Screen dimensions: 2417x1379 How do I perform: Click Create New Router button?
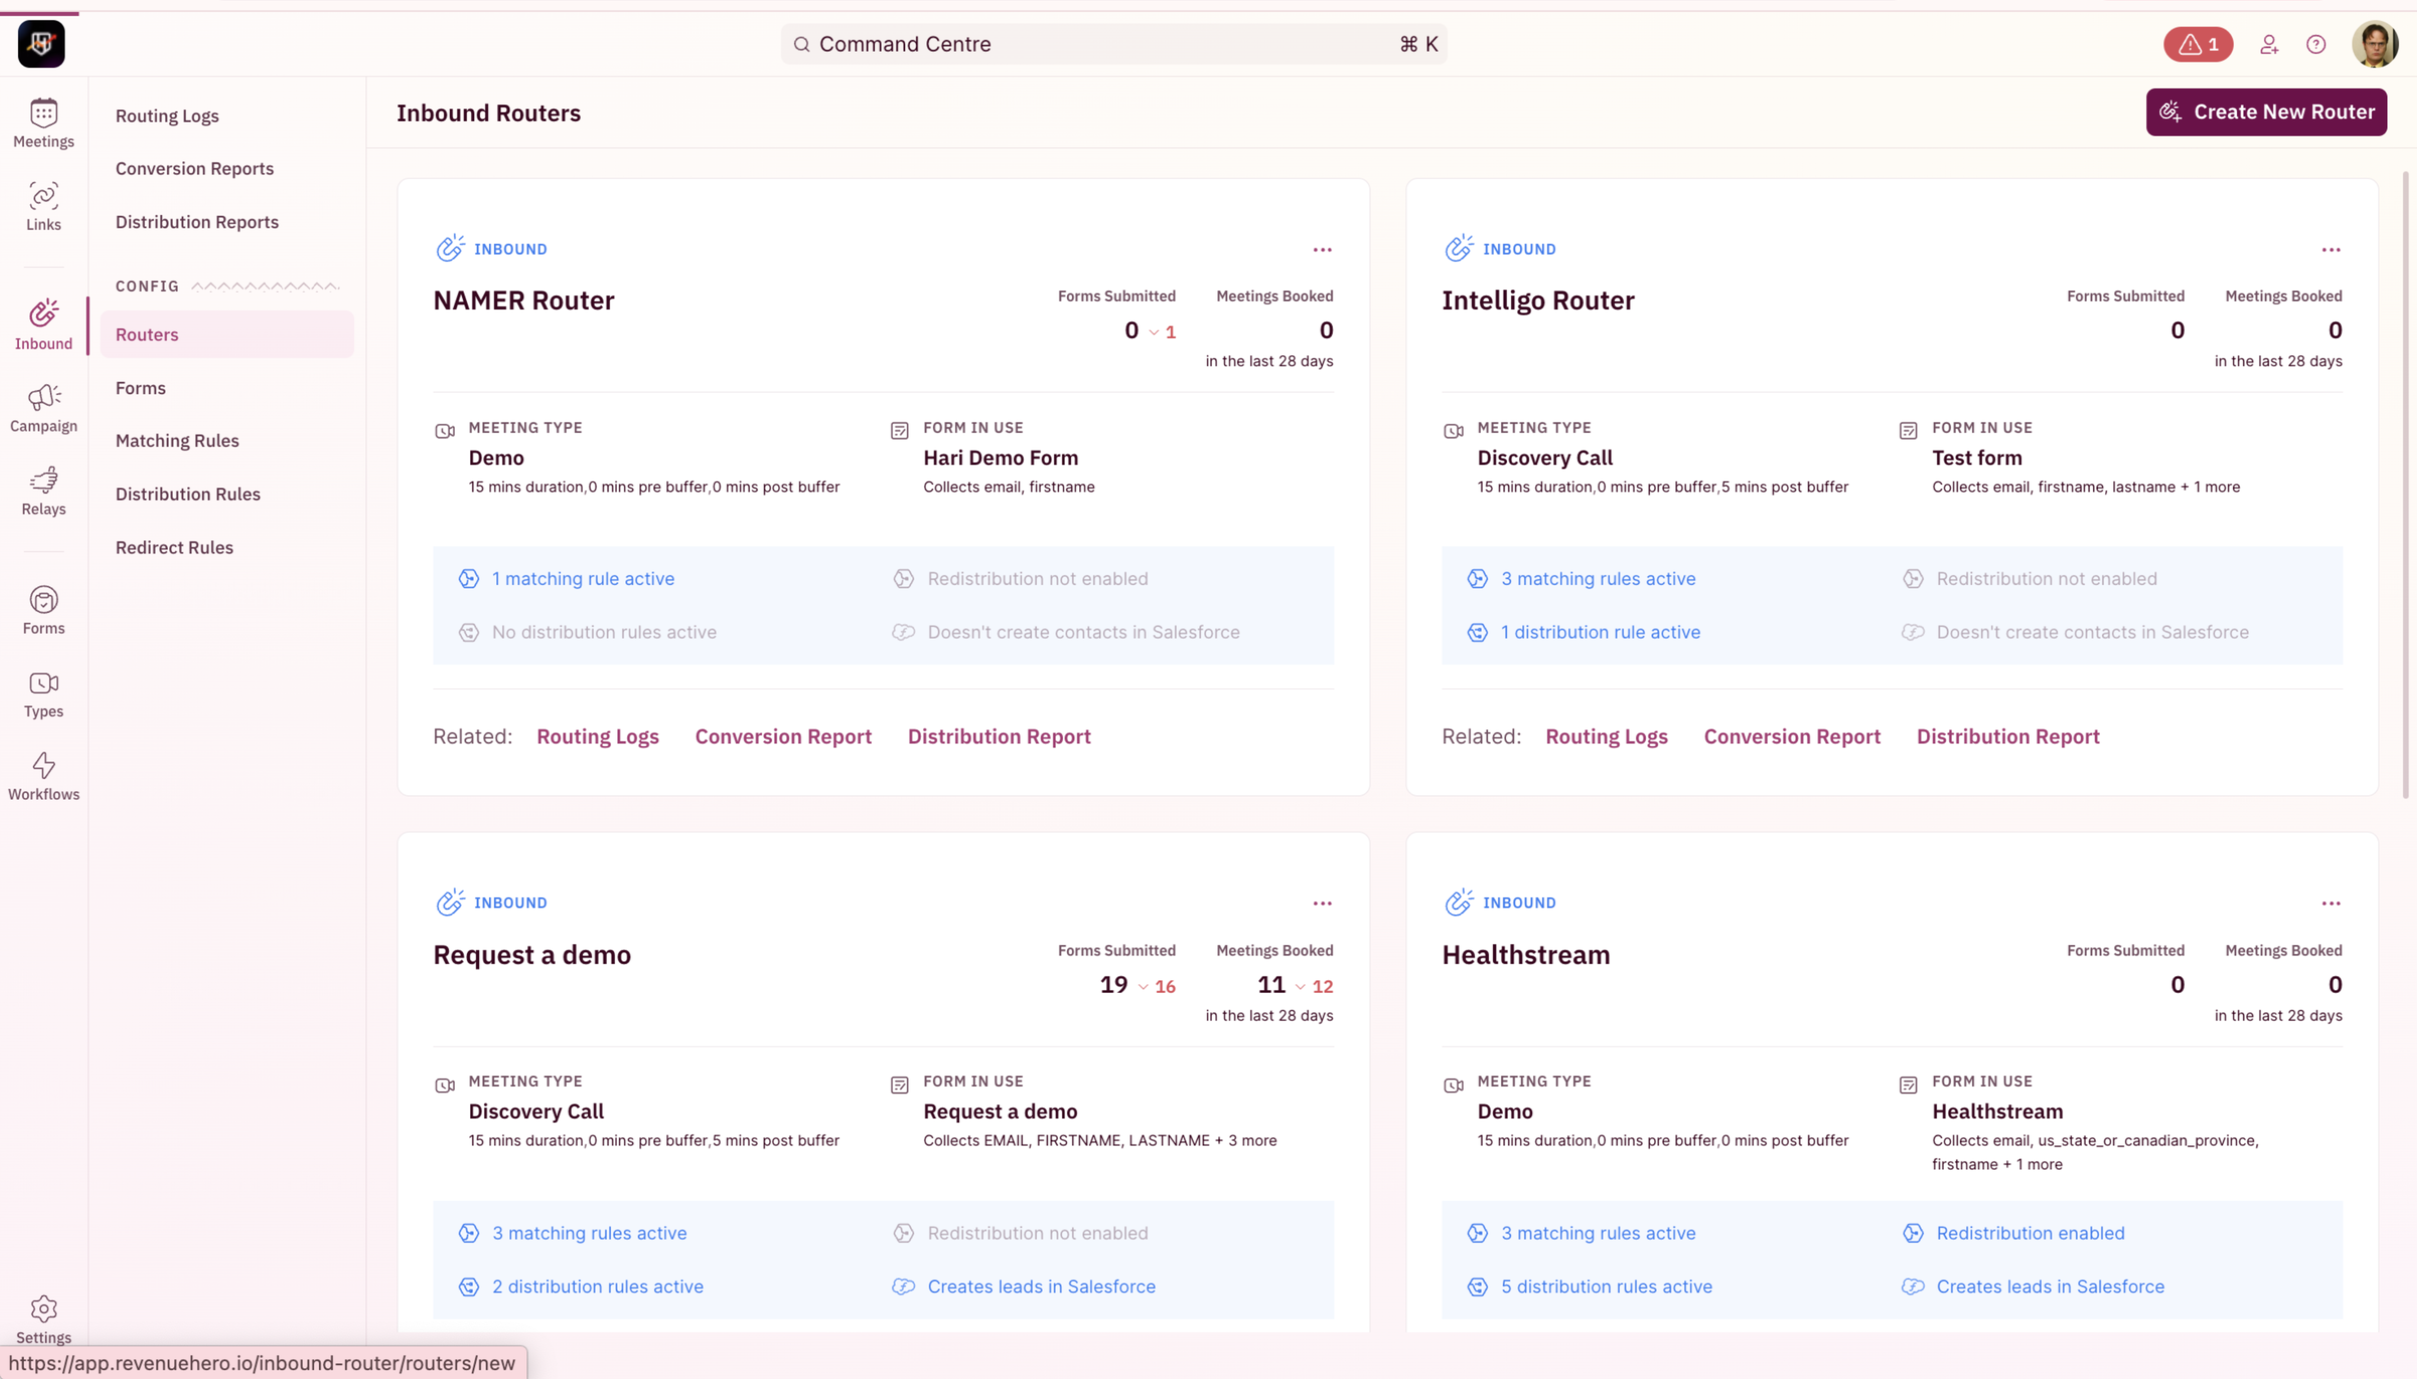[2265, 112]
